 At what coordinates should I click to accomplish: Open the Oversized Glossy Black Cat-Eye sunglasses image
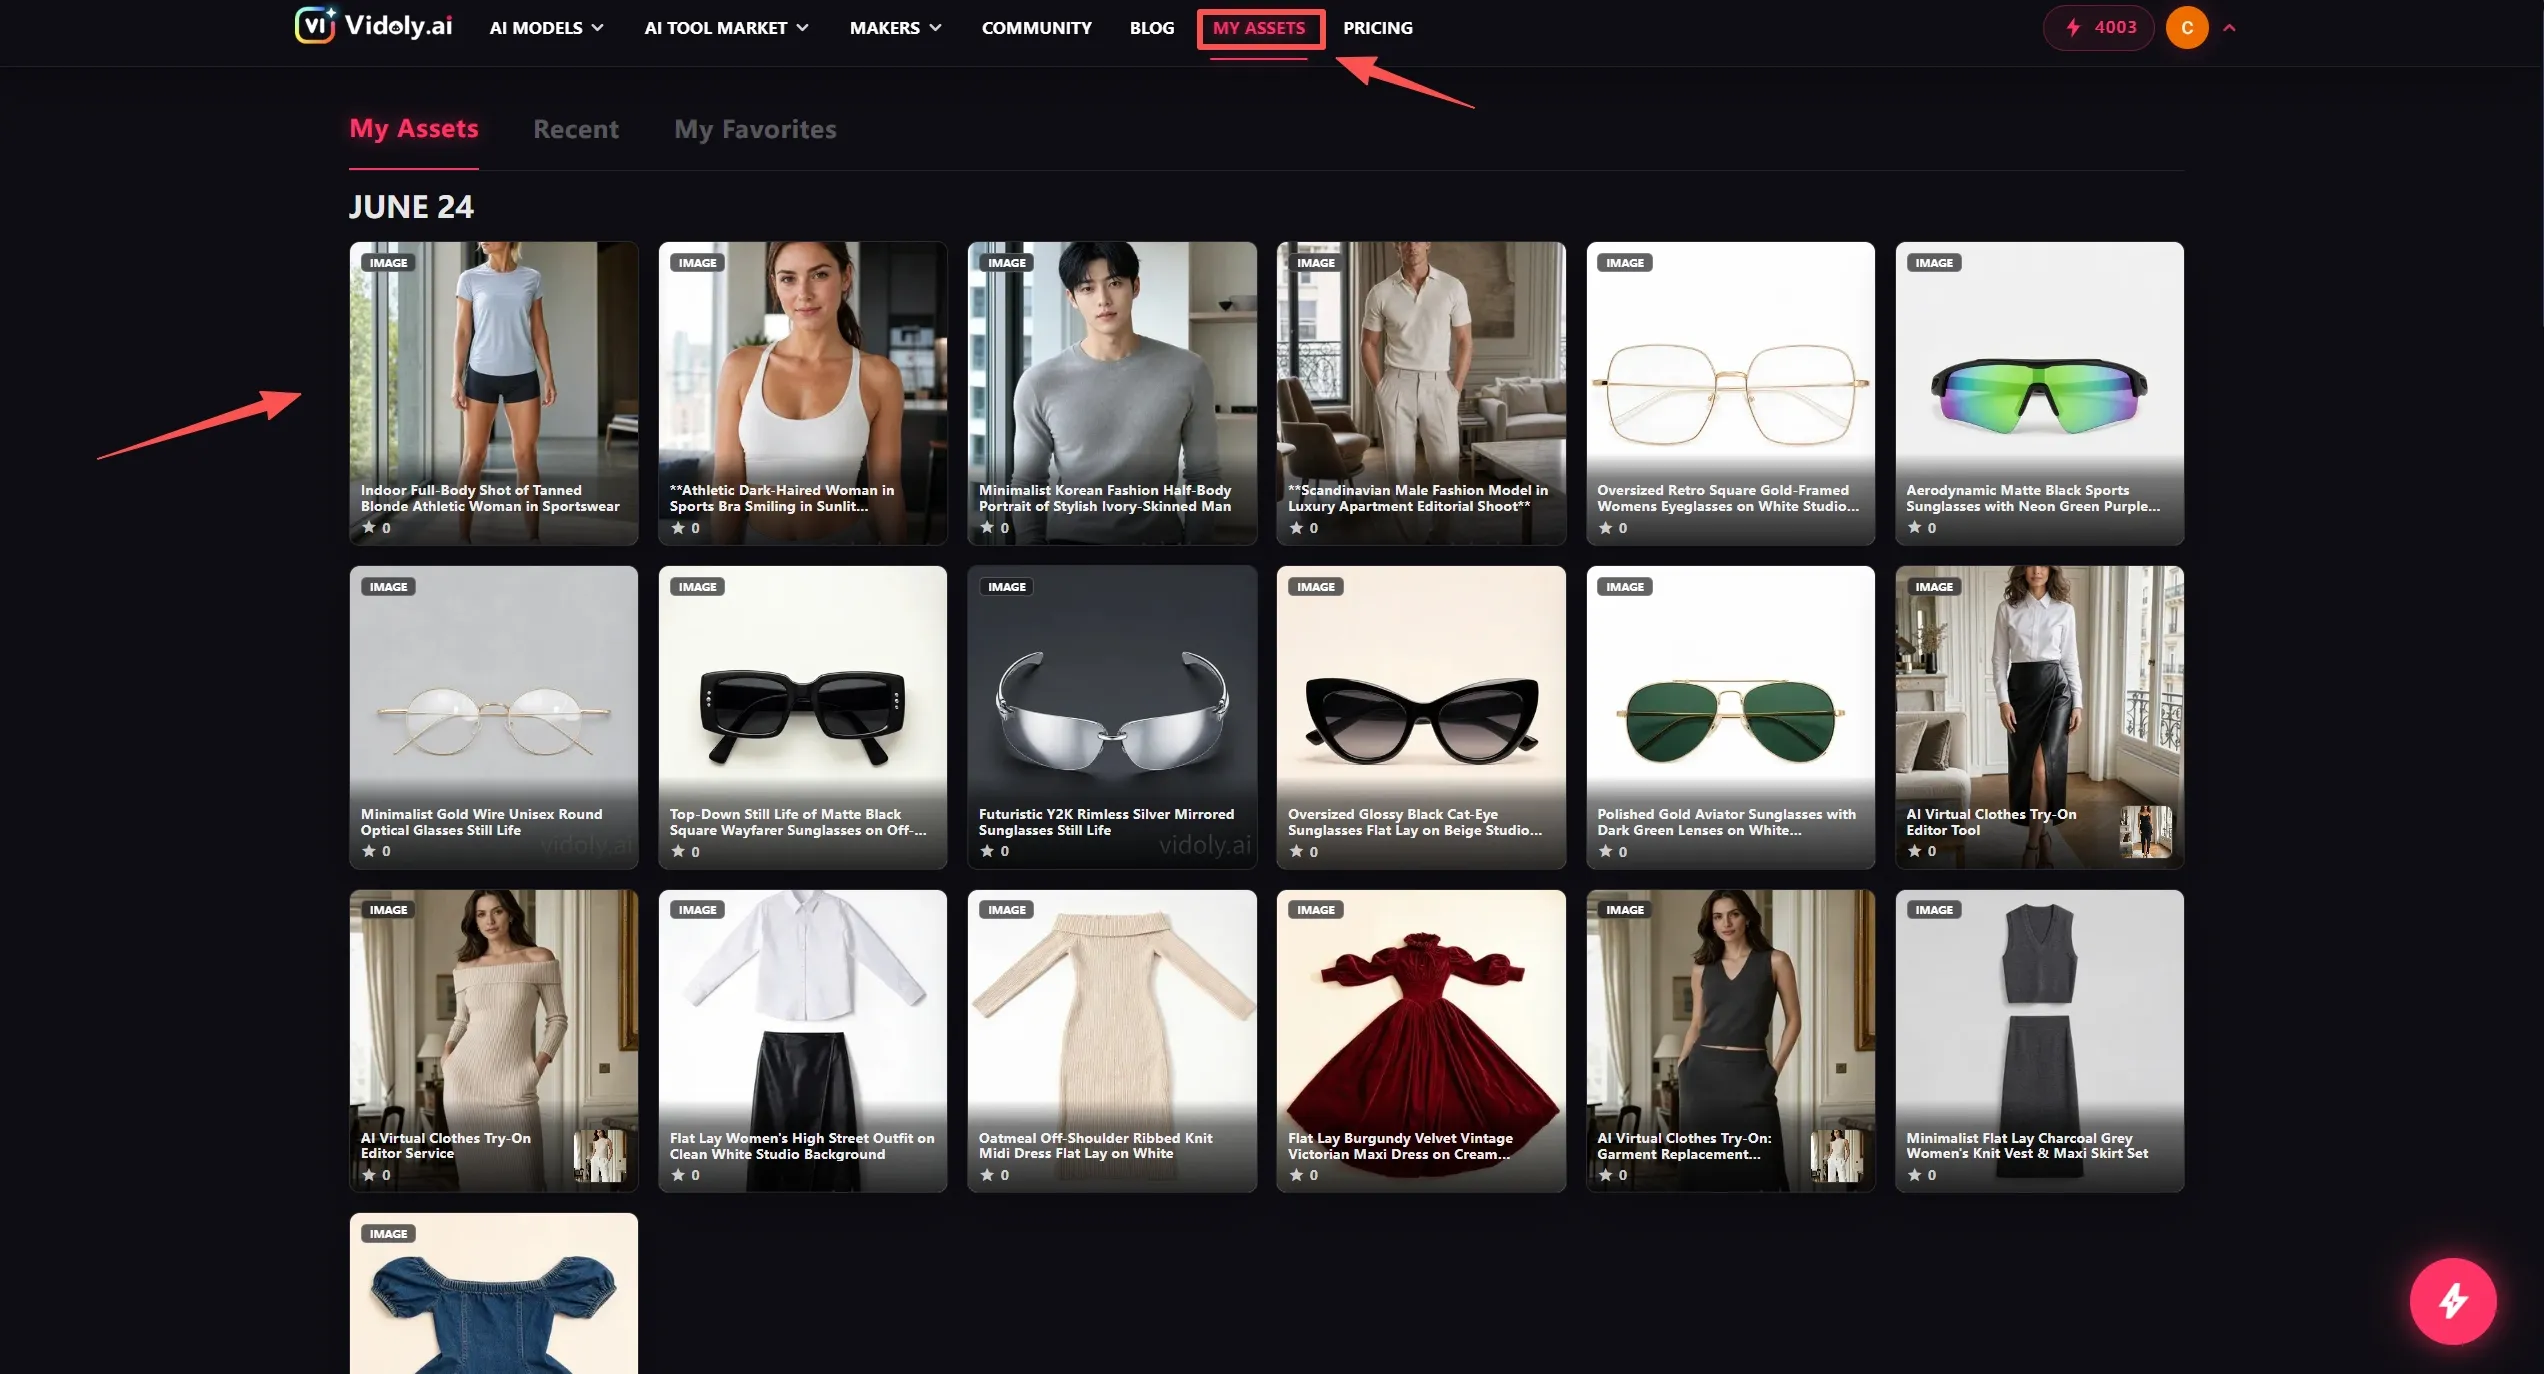coord(1421,717)
